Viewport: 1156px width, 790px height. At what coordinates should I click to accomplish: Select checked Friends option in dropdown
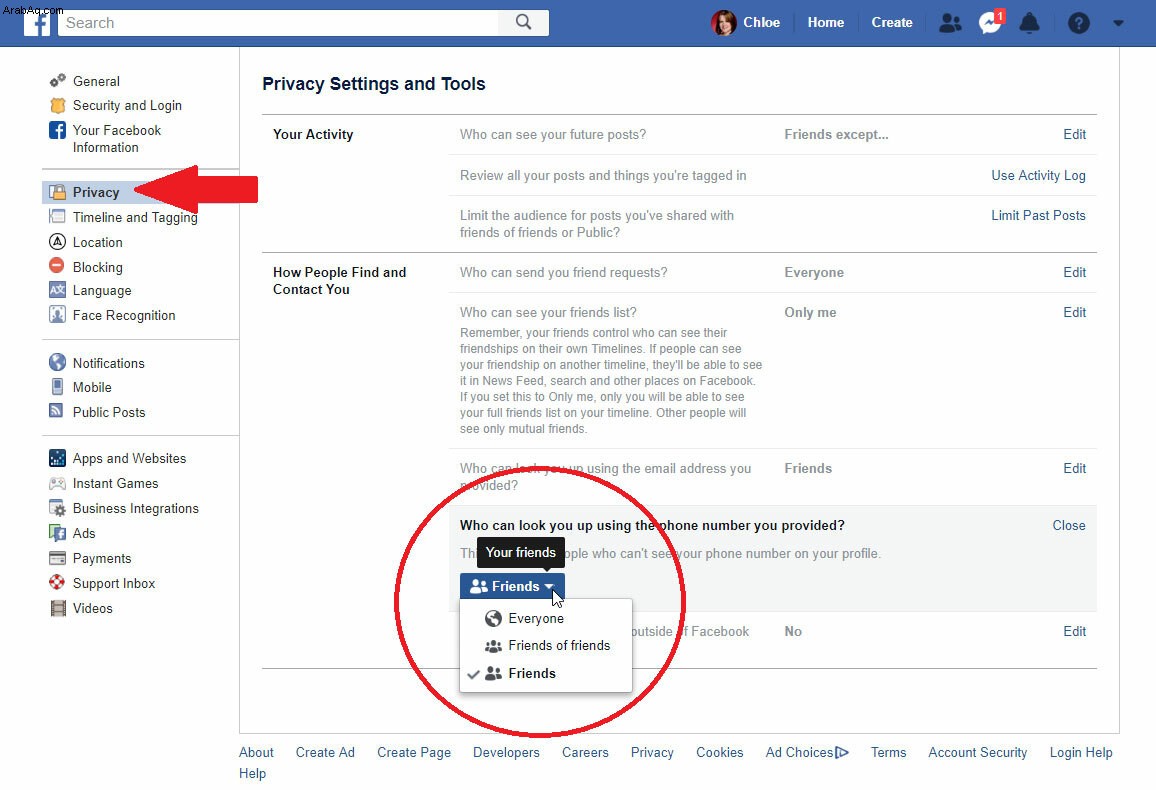(x=546, y=674)
